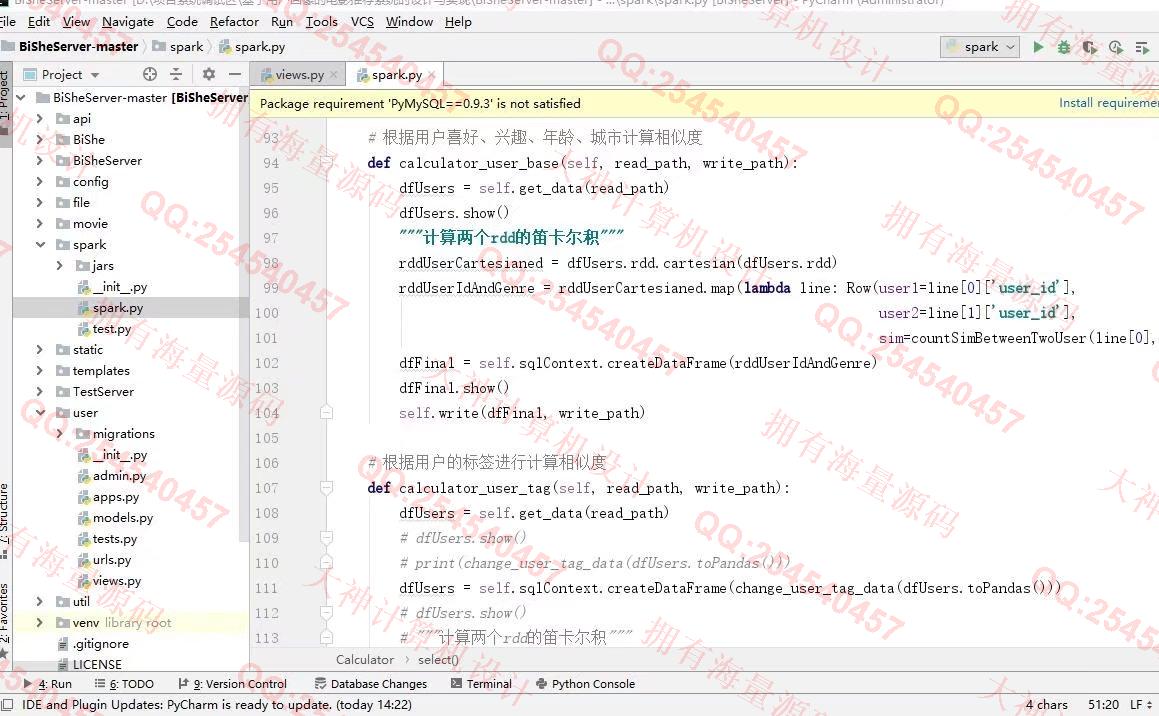The image size is (1159, 716).
Task: Select spark.py in project tree
Action: coord(118,307)
